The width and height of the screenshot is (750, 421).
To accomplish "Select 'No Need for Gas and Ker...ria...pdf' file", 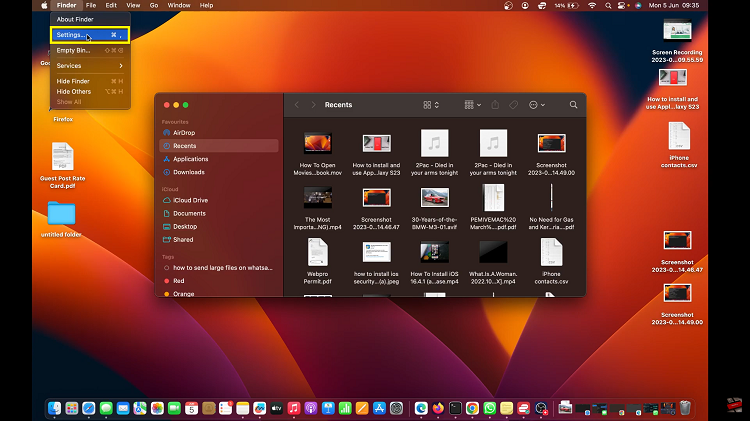I will coord(551,208).
